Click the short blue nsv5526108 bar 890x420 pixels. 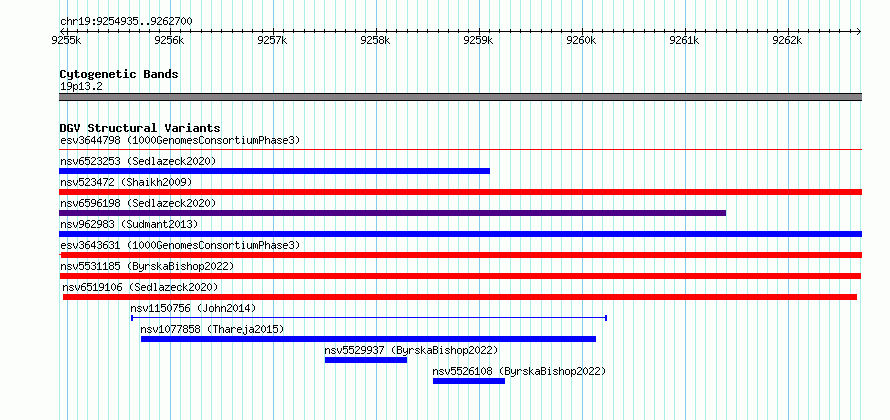[469, 381]
